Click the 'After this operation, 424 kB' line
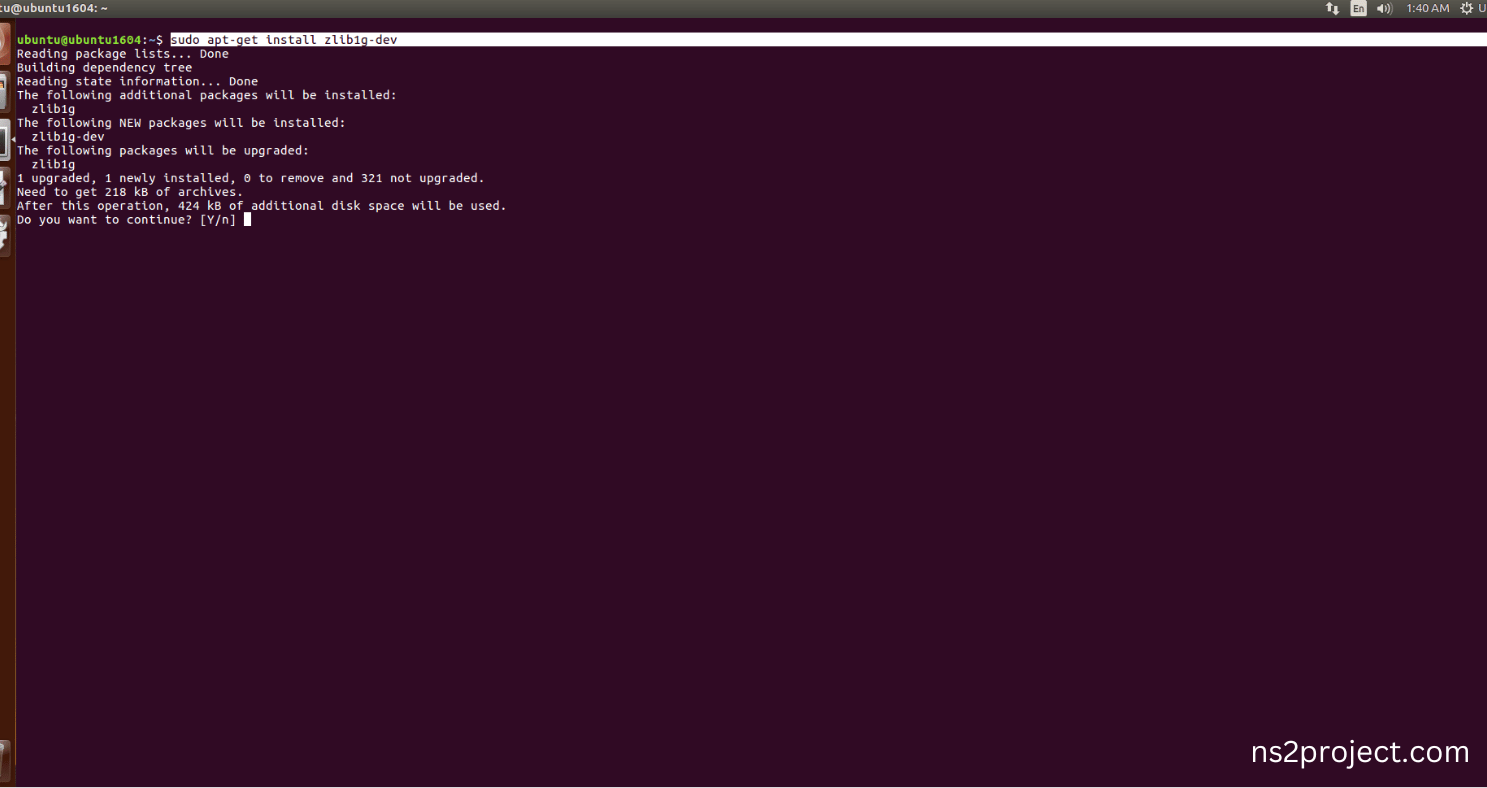 [262, 206]
